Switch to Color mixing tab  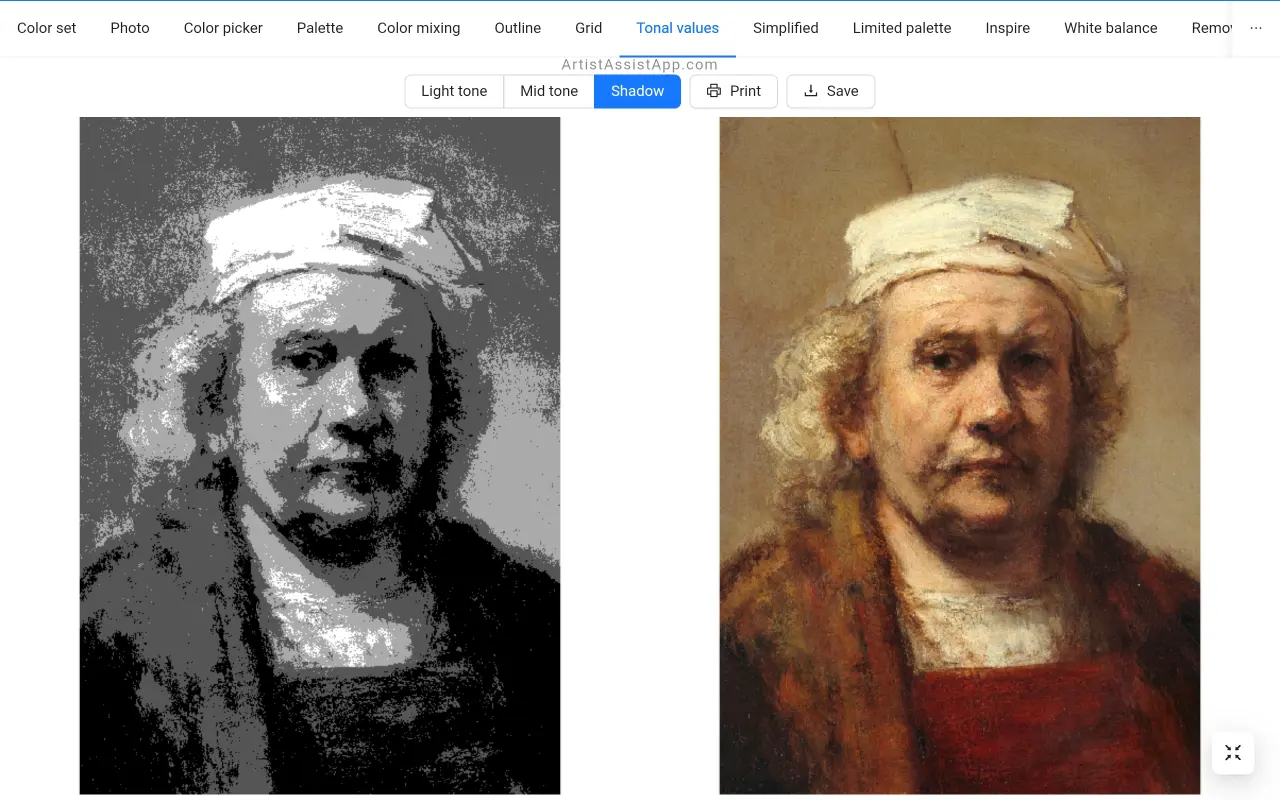click(419, 28)
